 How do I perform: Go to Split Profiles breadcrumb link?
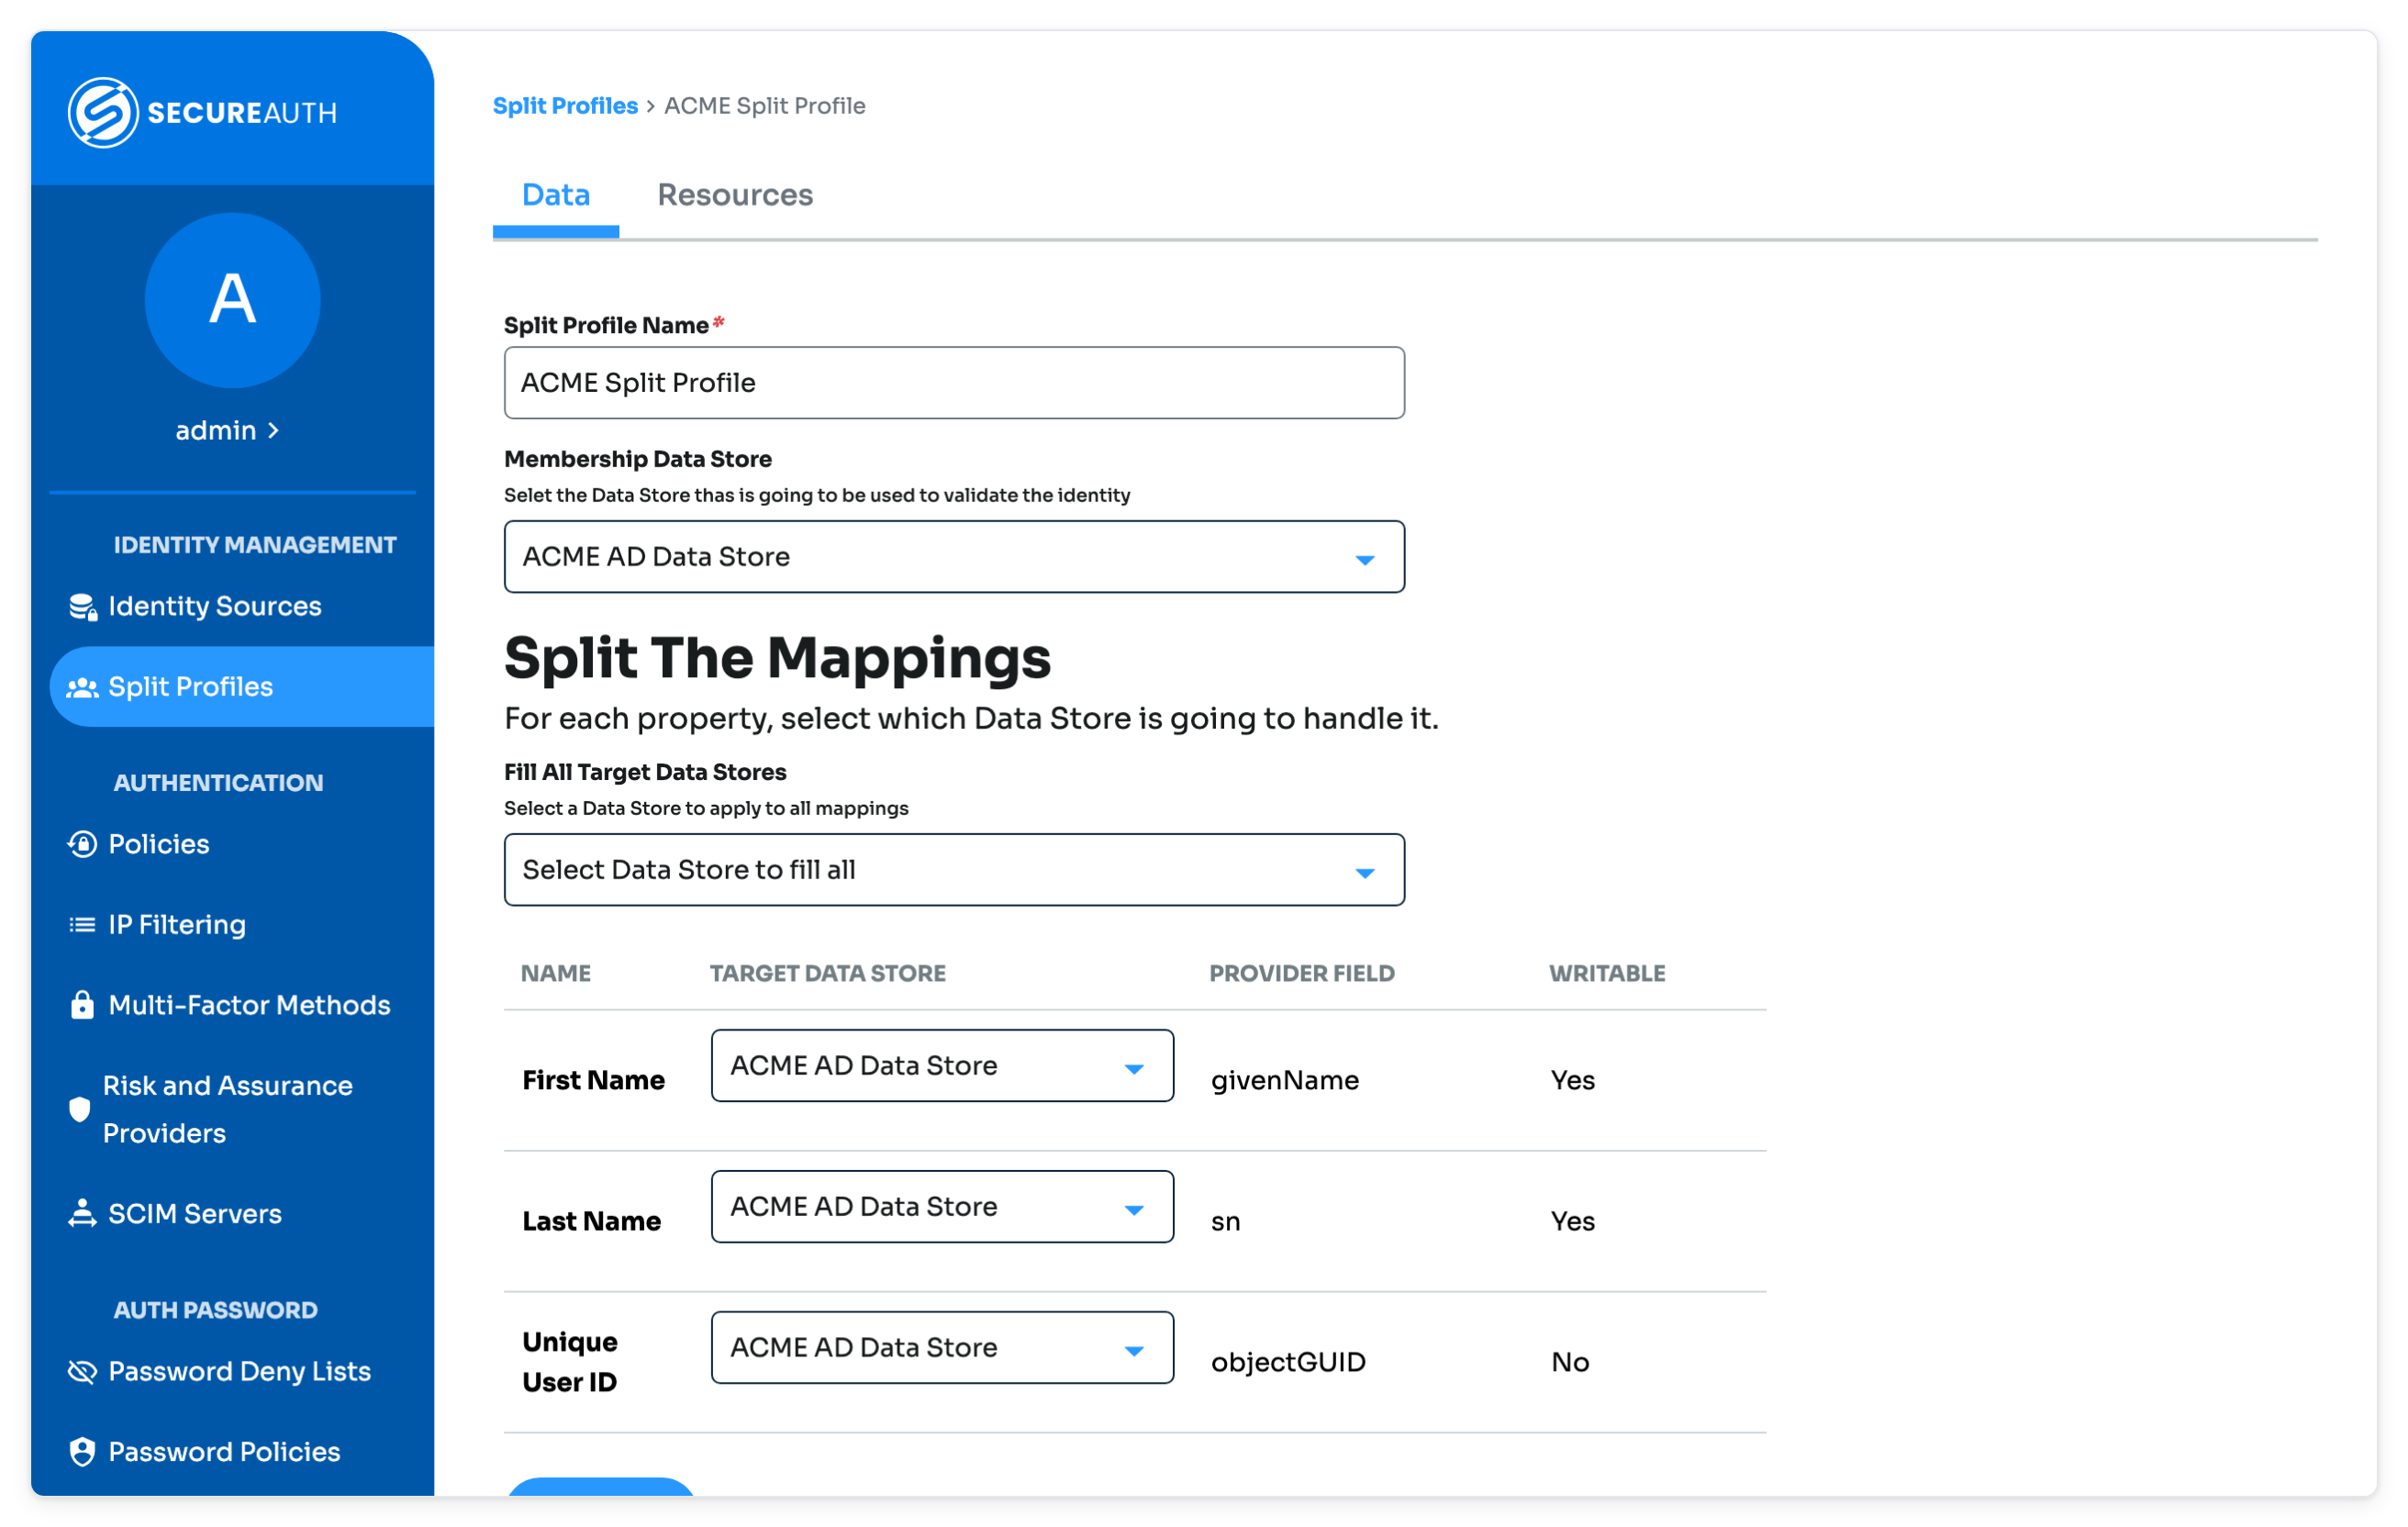[565, 106]
